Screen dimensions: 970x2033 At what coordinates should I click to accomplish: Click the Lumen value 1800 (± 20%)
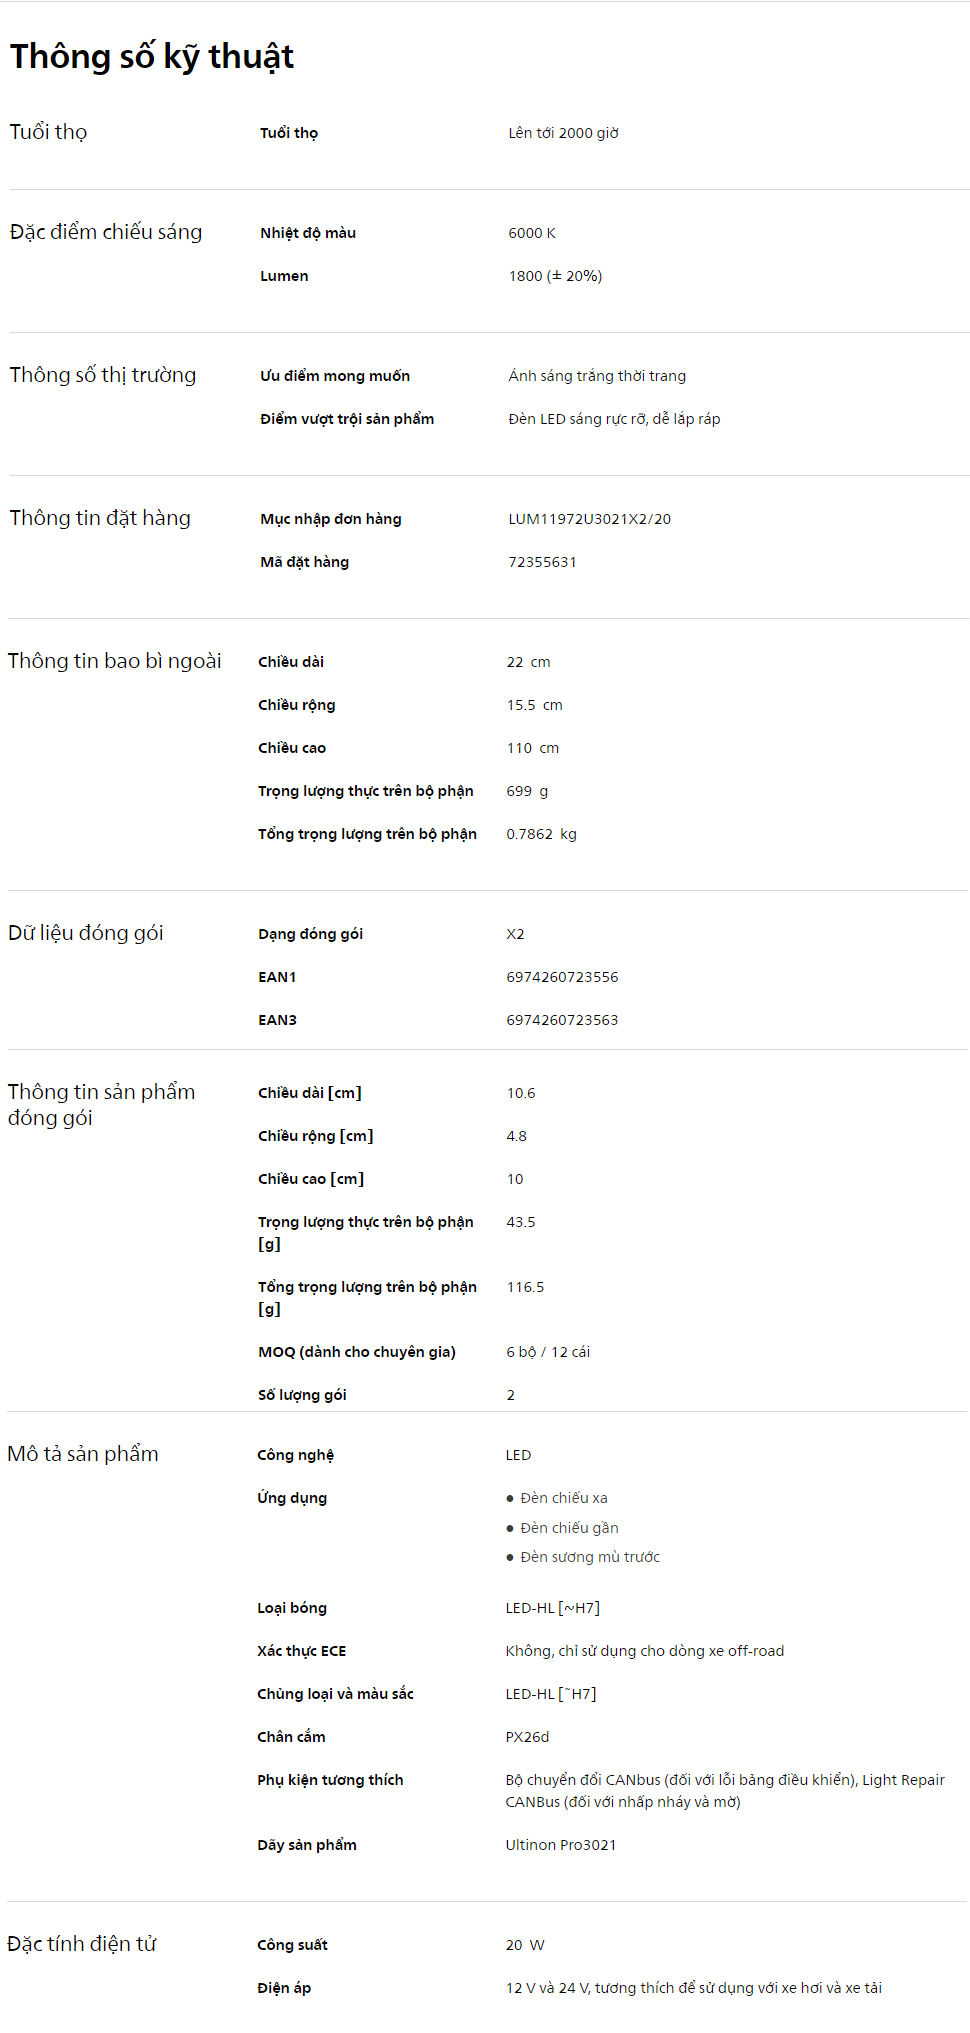click(555, 276)
